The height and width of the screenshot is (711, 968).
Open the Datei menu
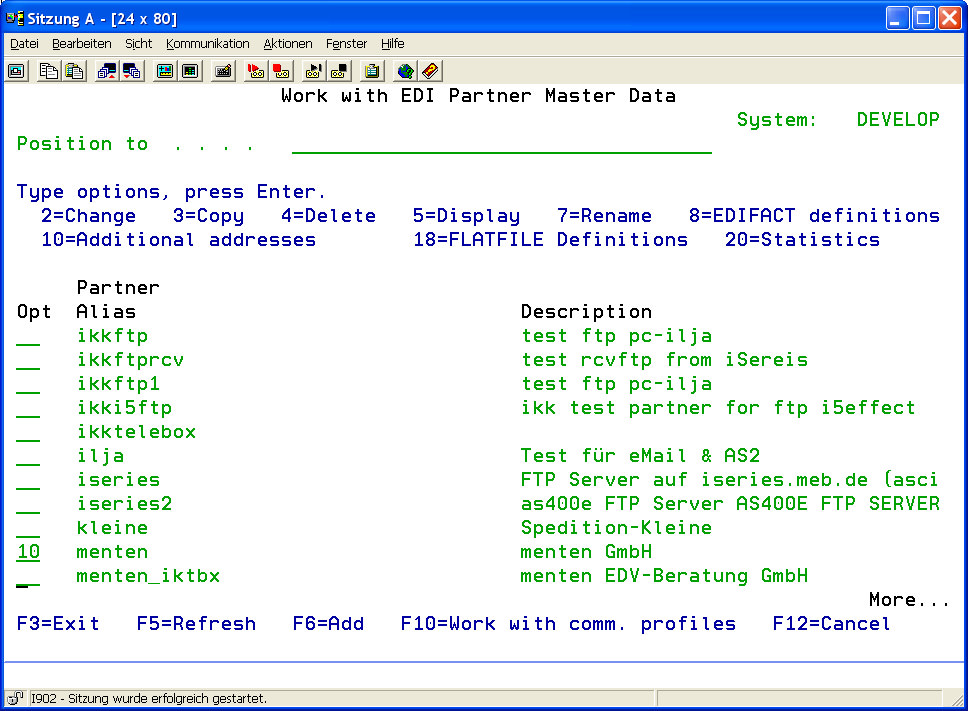pyautogui.click(x=24, y=44)
